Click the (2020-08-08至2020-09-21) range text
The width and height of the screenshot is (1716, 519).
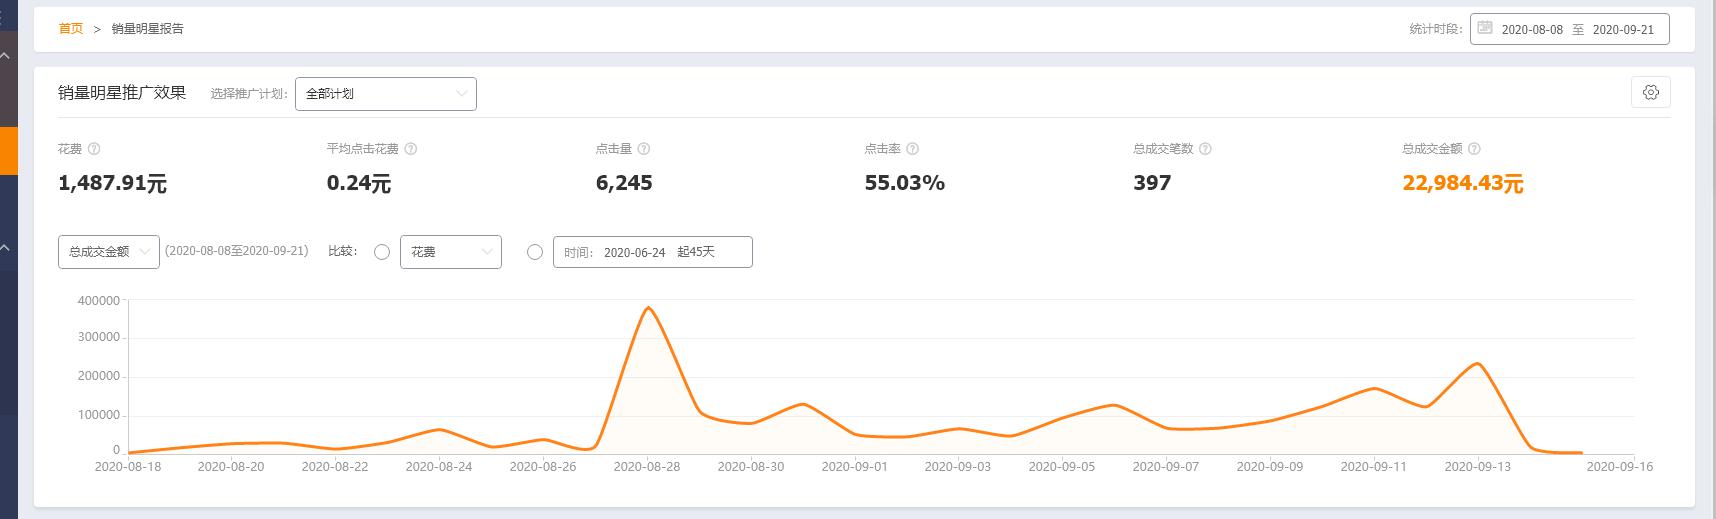tap(236, 251)
